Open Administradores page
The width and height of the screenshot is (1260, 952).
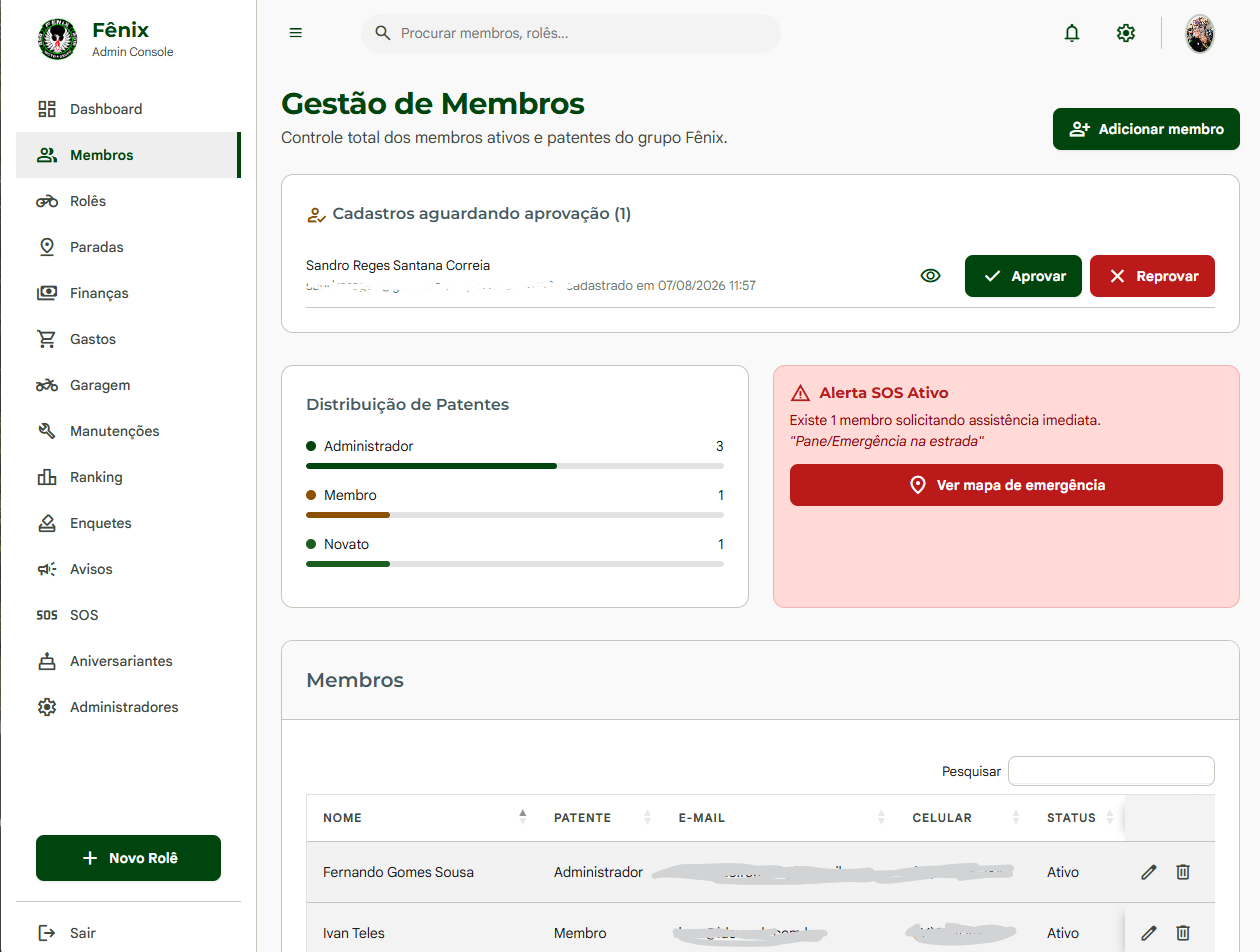(x=128, y=707)
